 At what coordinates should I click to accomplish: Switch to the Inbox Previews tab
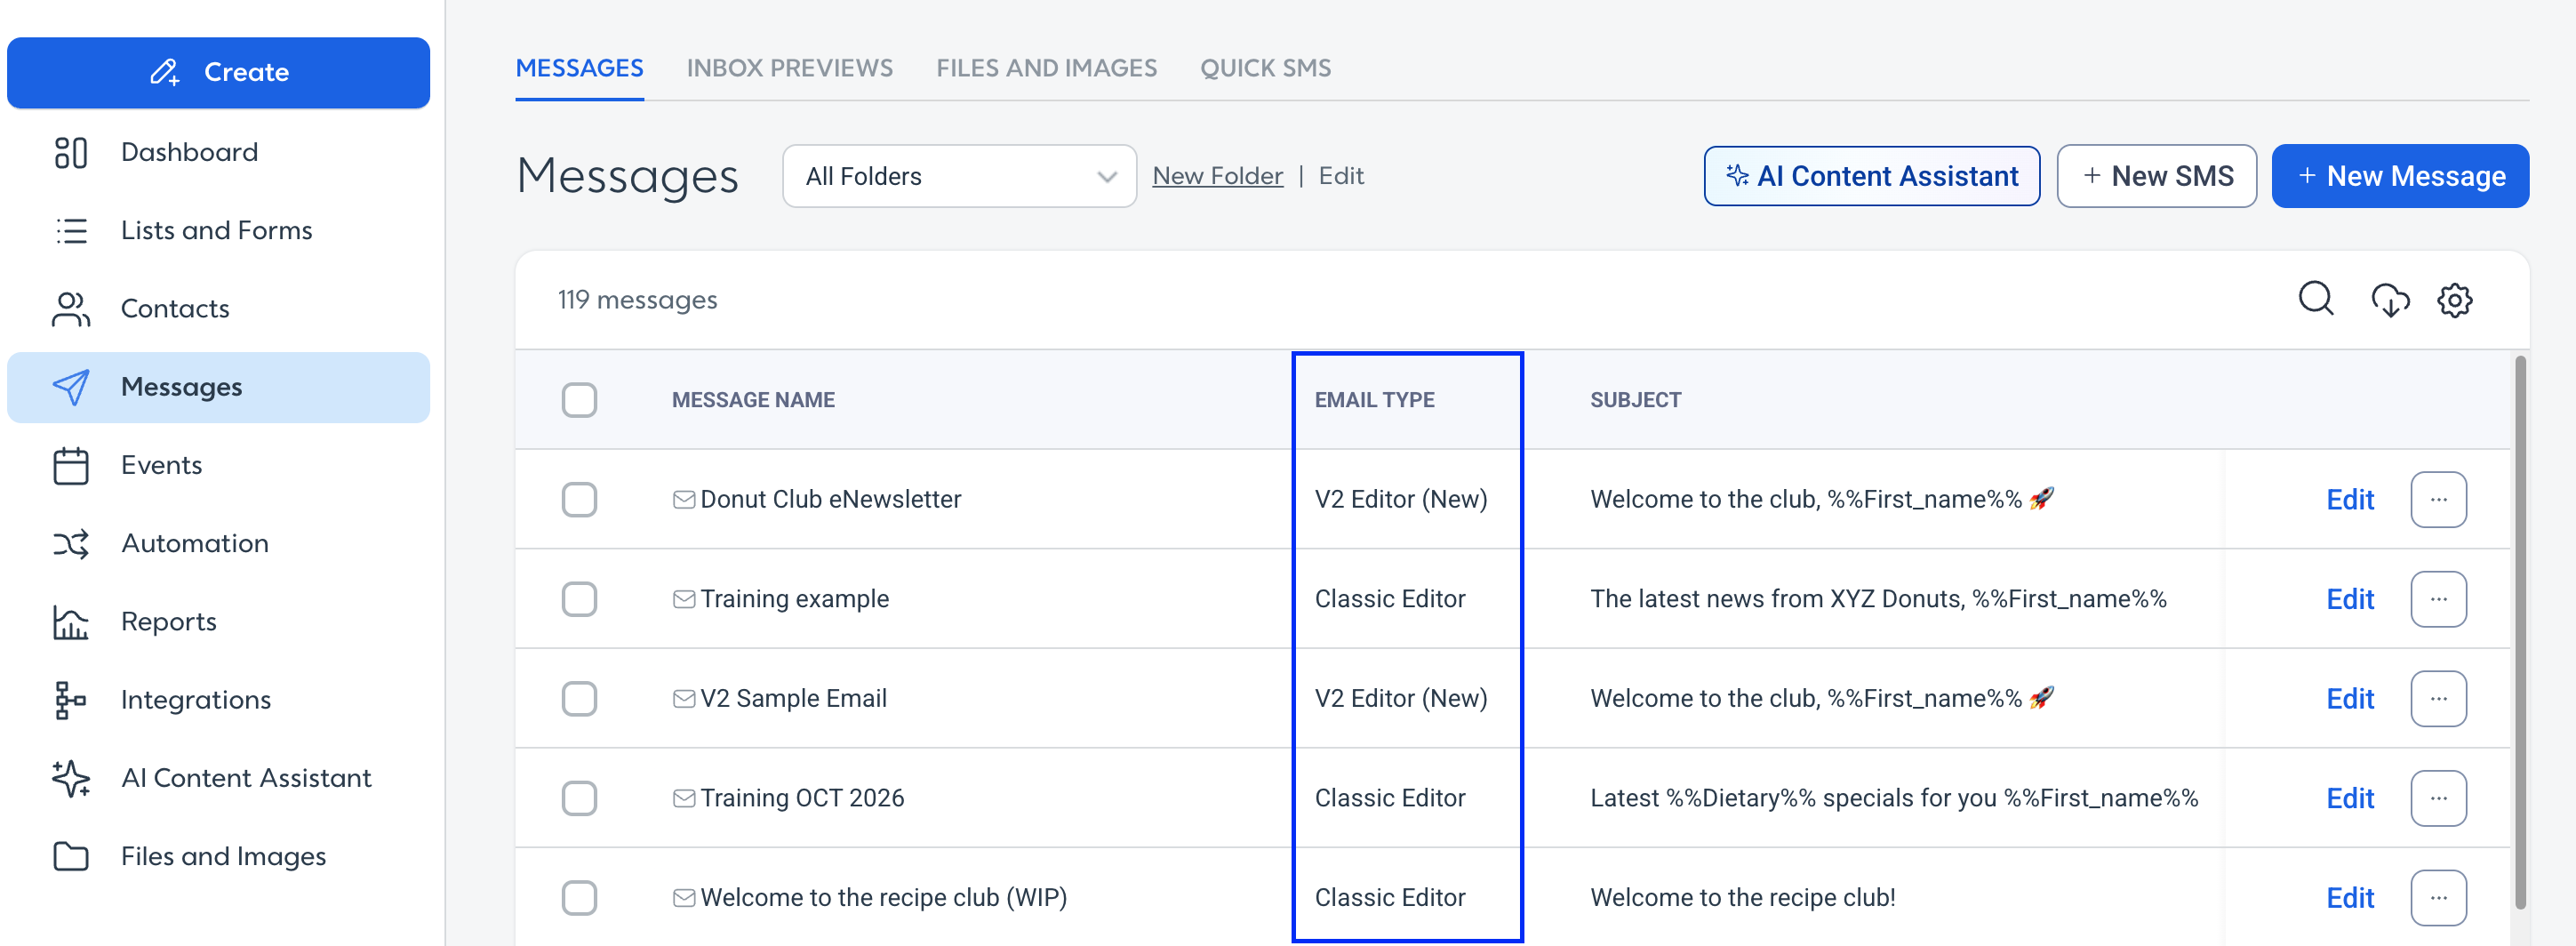tap(789, 68)
